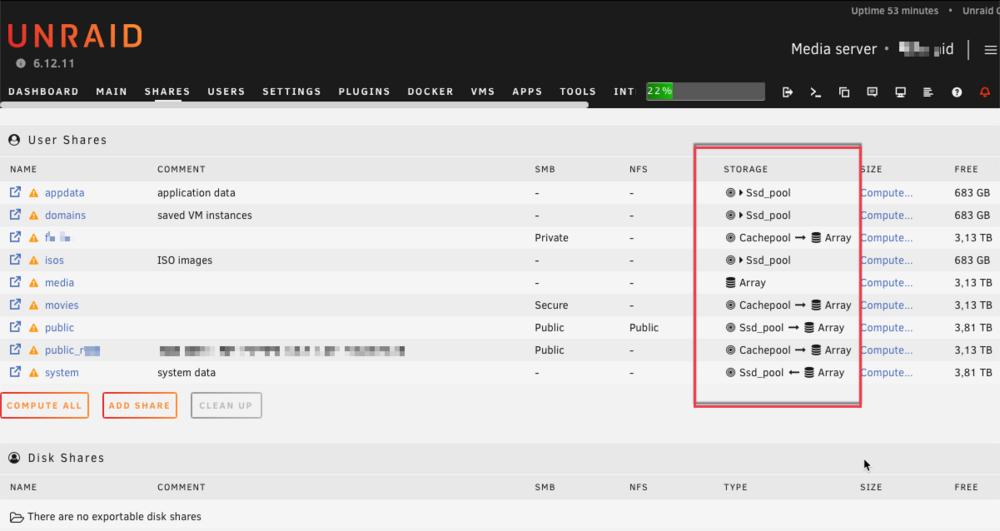Switch to the Tools tab
Screen dimensions: 1000x531
click(578, 92)
